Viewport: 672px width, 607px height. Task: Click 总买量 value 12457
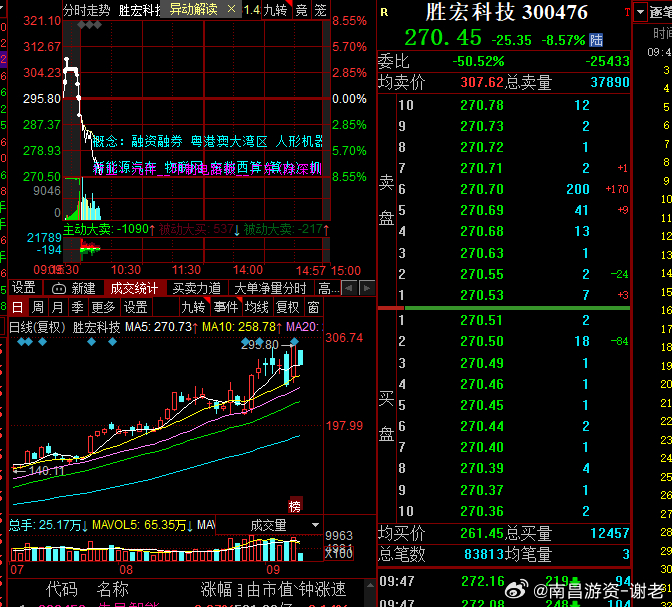pyautogui.click(x=610, y=533)
